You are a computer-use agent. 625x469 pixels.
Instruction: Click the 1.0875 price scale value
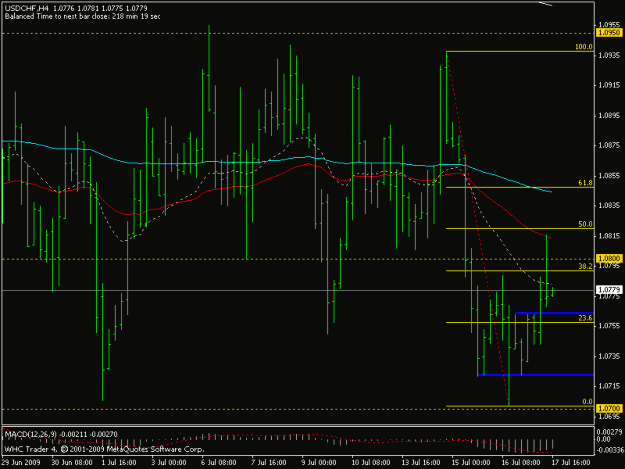tap(609, 145)
